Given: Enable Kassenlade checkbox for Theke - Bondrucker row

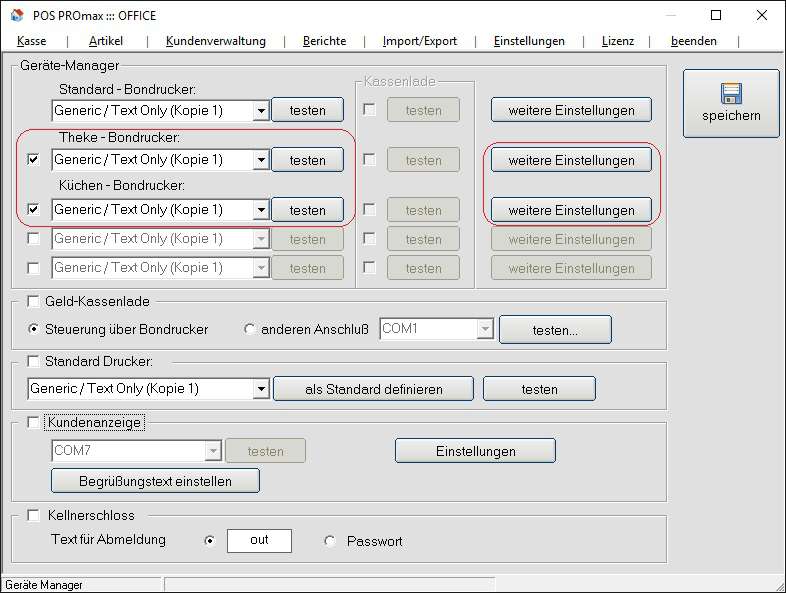Looking at the screenshot, I should click(x=369, y=159).
